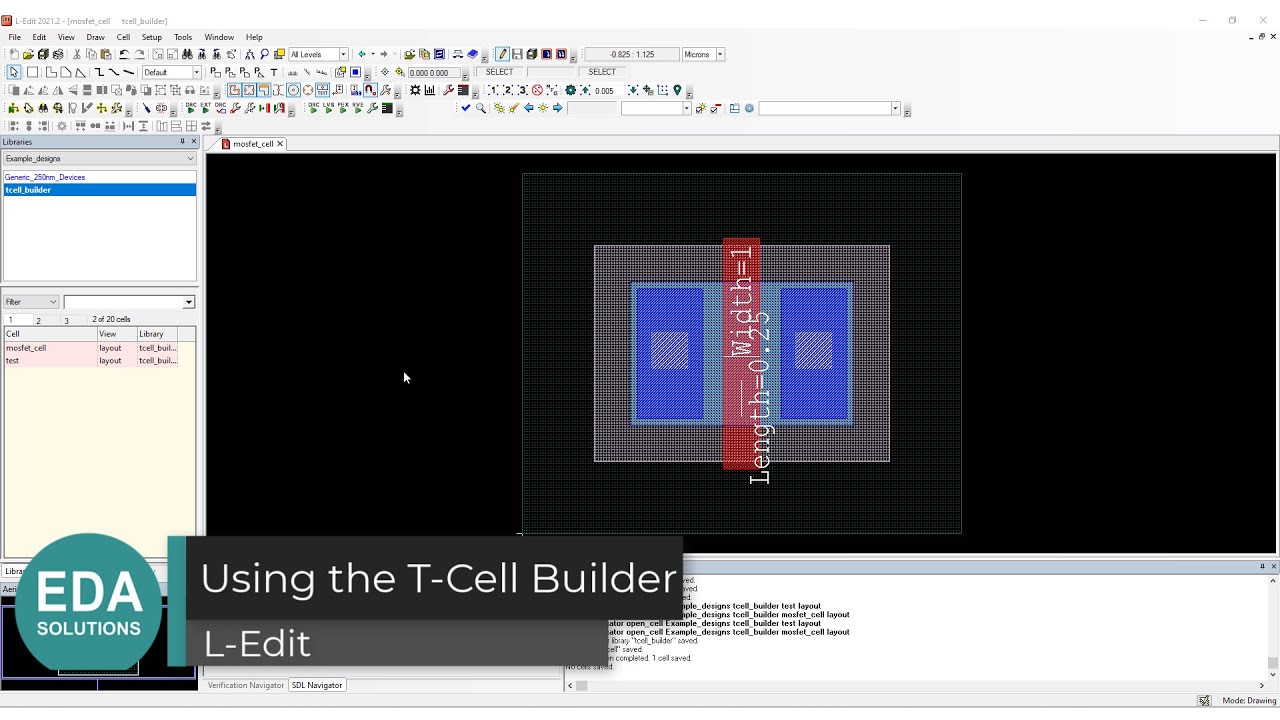Click the blue left arrow navigation icon
Viewport: 1280px width, 720px height.
(x=528, y=108)
